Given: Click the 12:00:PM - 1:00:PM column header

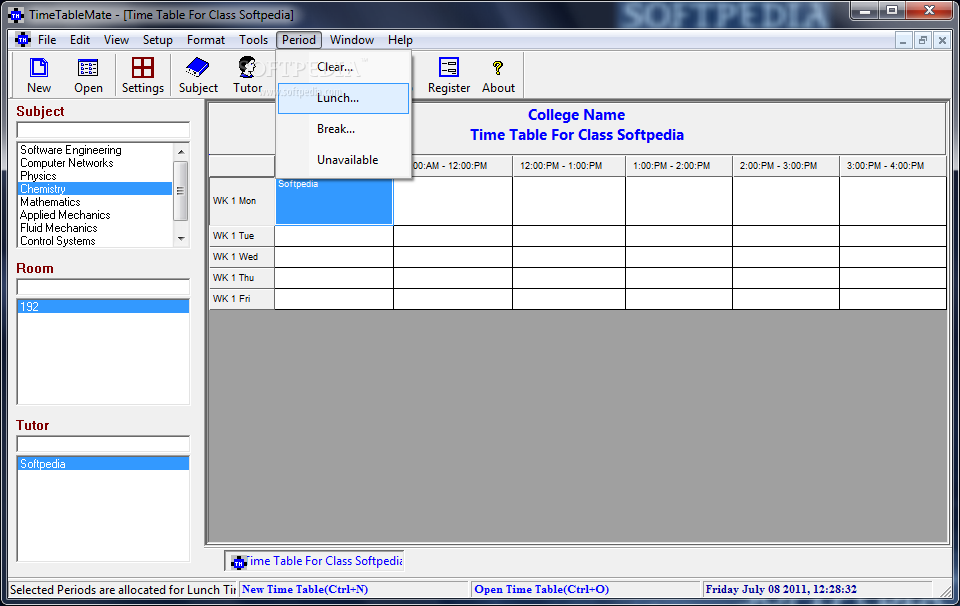Looking at the screenshot, I should tap(569, 166).
